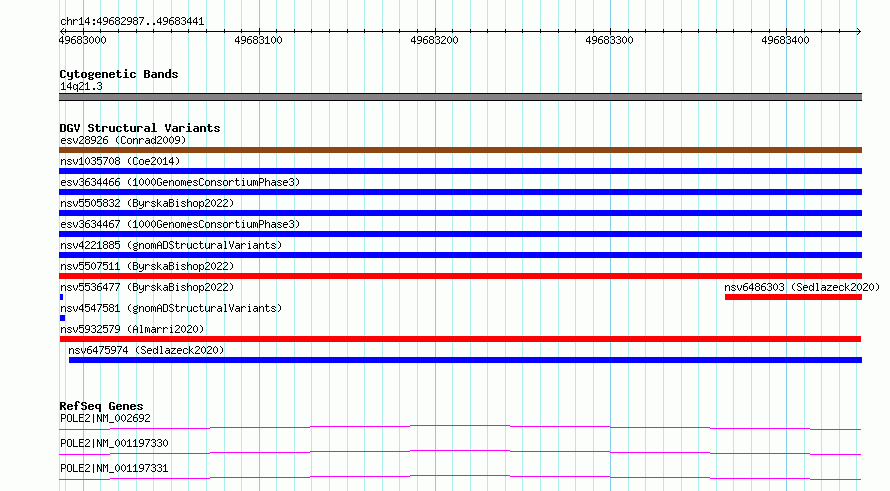Click the 49683100 ruler position
890x491 pixels.
point(258,40)
